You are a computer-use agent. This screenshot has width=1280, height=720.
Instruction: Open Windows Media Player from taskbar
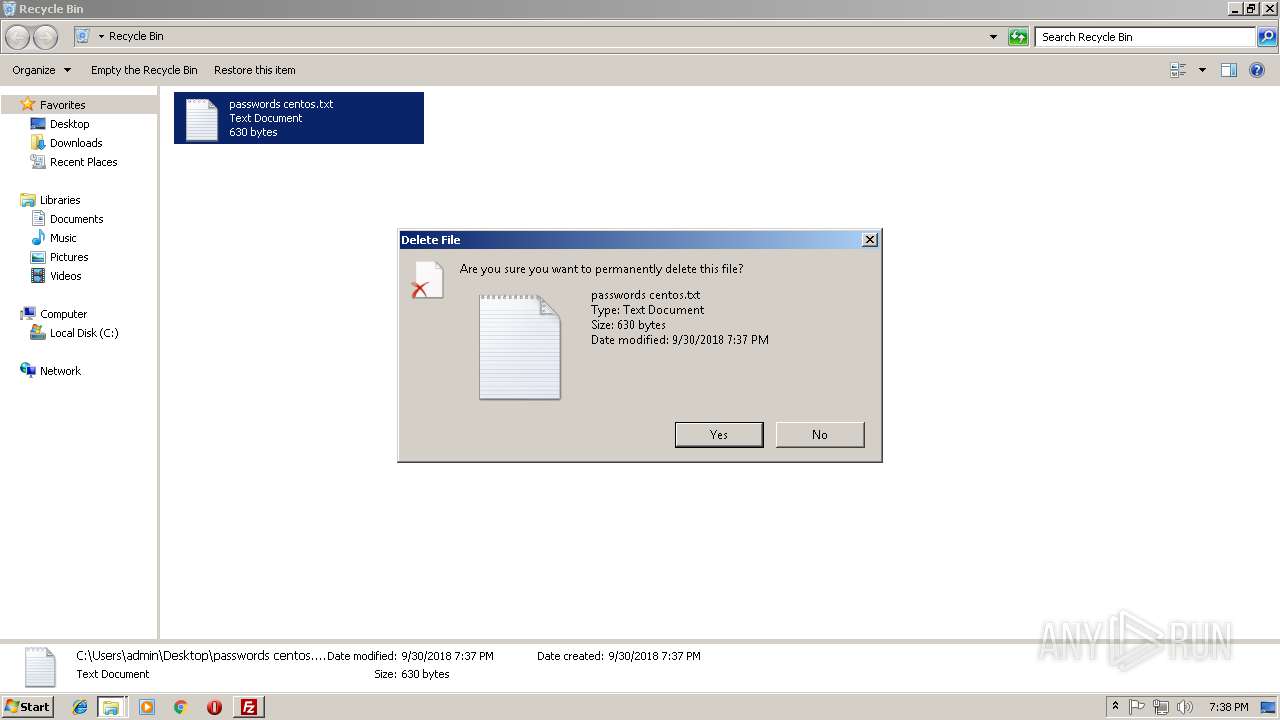(x=147, y=707)
